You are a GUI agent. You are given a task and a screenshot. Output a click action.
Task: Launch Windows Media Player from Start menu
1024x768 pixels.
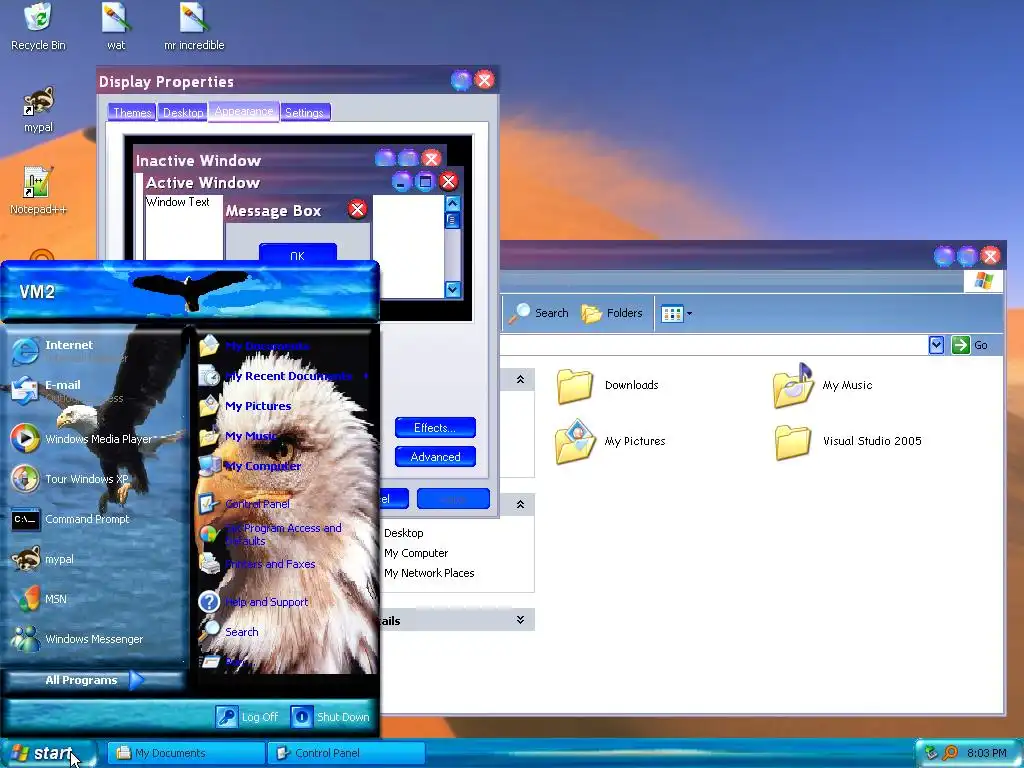click(95, 439)
